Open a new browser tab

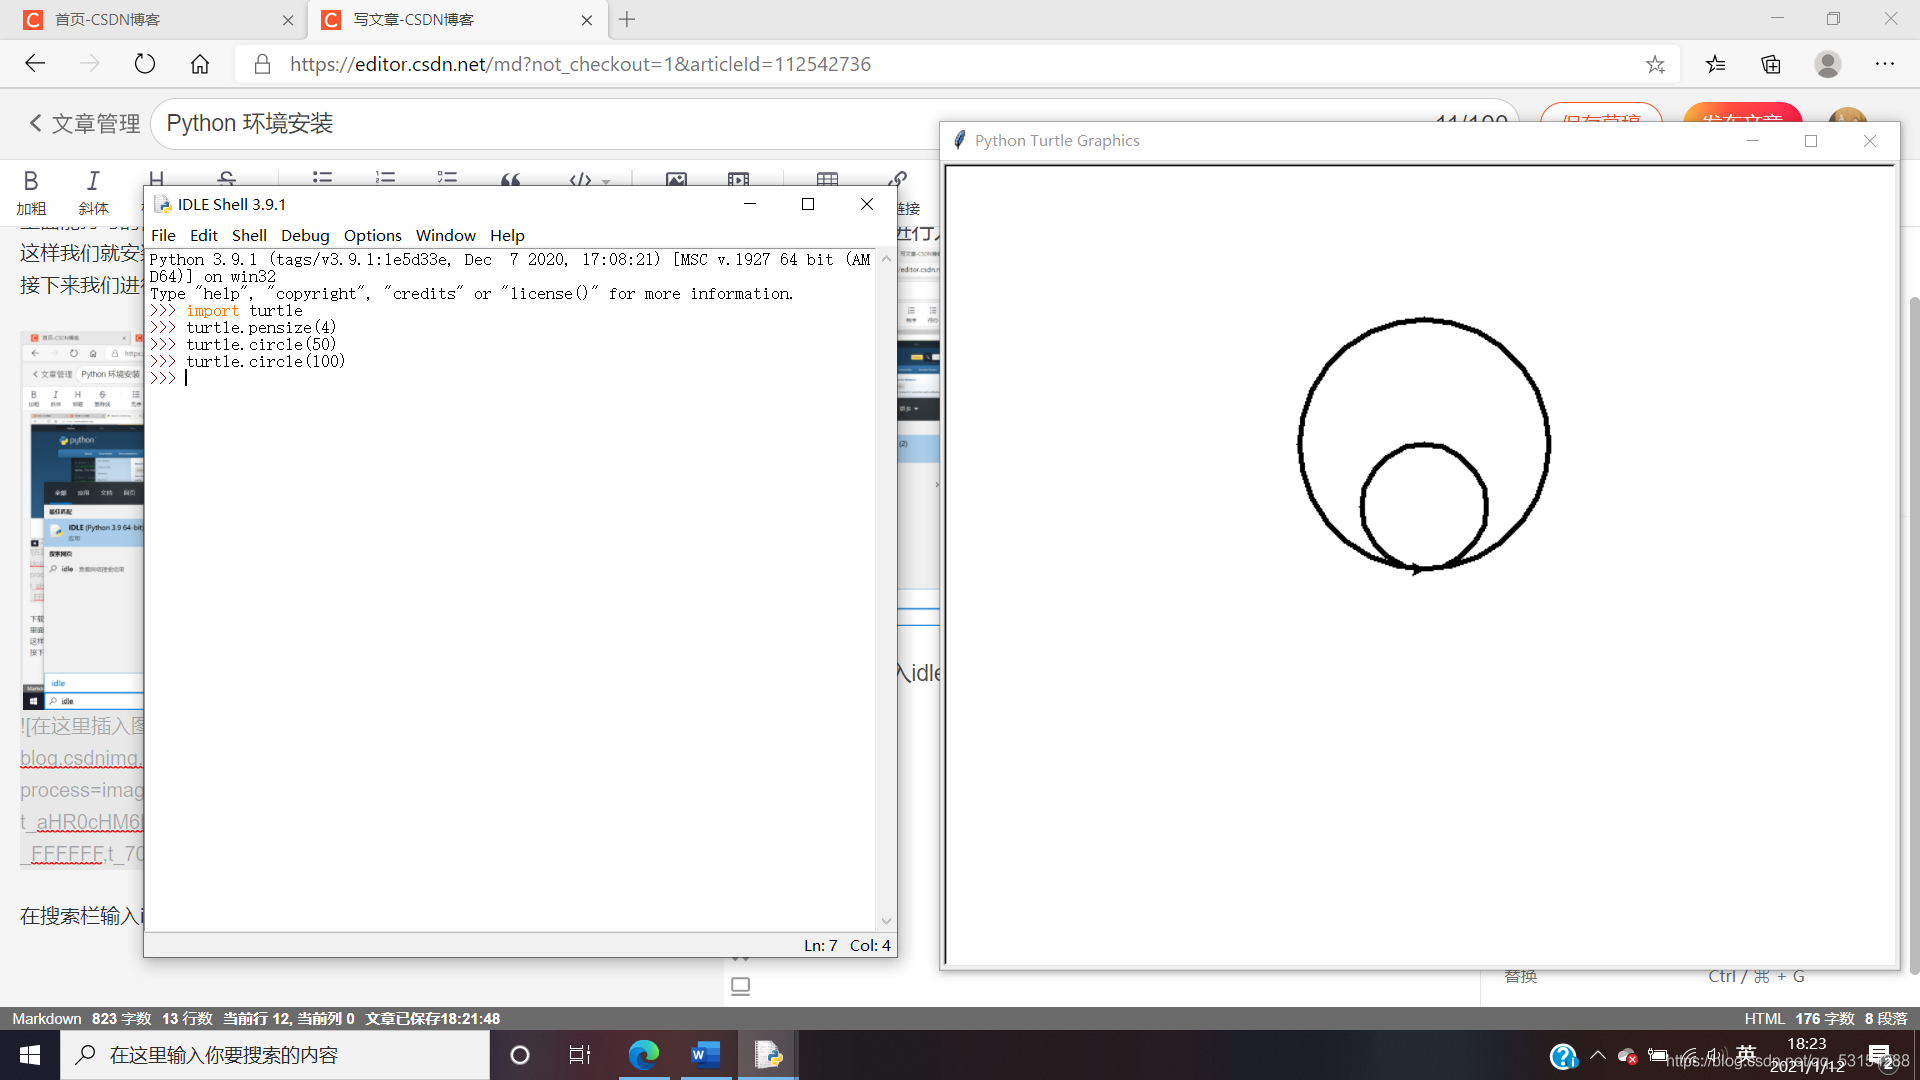coord(627,19)
